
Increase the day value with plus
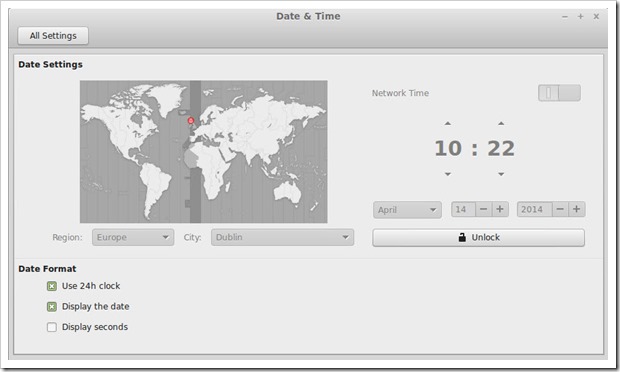pyautogui.click(x=500, y=209)
